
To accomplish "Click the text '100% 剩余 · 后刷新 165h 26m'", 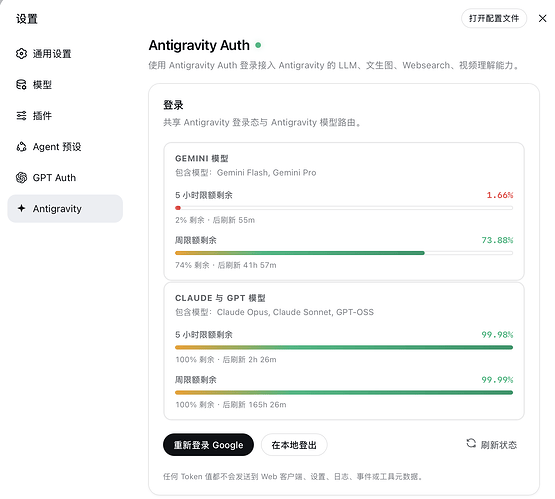I will [231, 405].
